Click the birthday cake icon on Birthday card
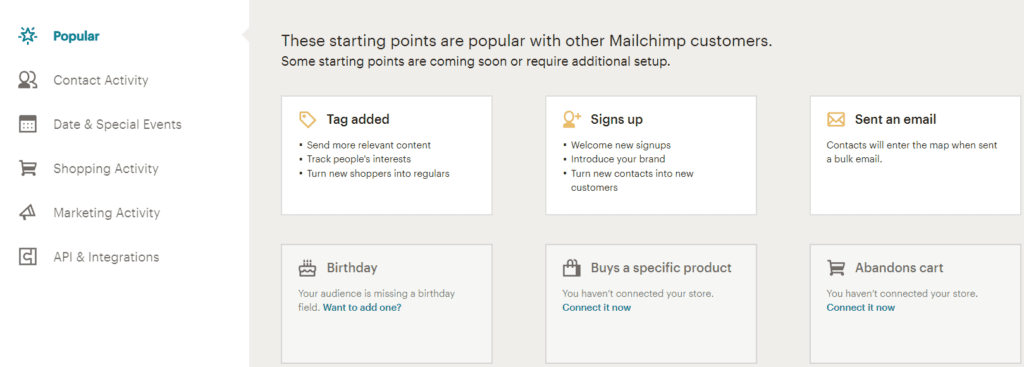The height and width of the screenshot is (367, 1024). coord(307,268)
